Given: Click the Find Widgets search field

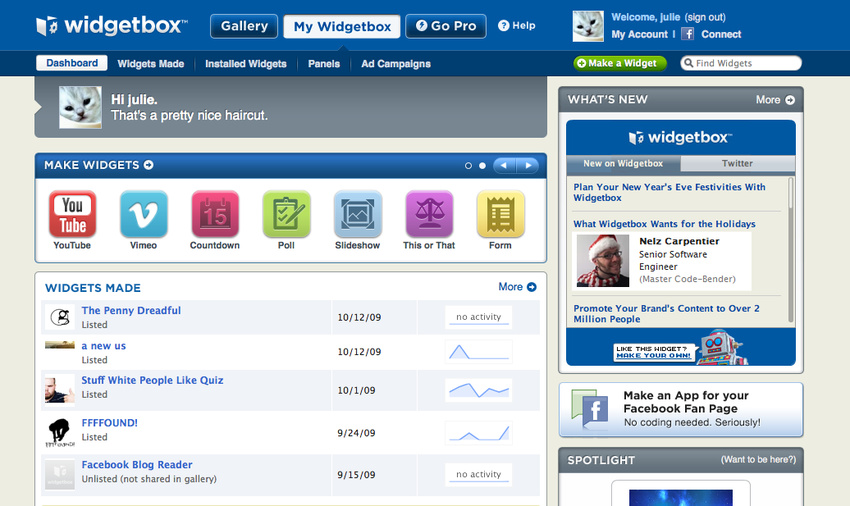Looking at the screenshot, I should [741, 63].
